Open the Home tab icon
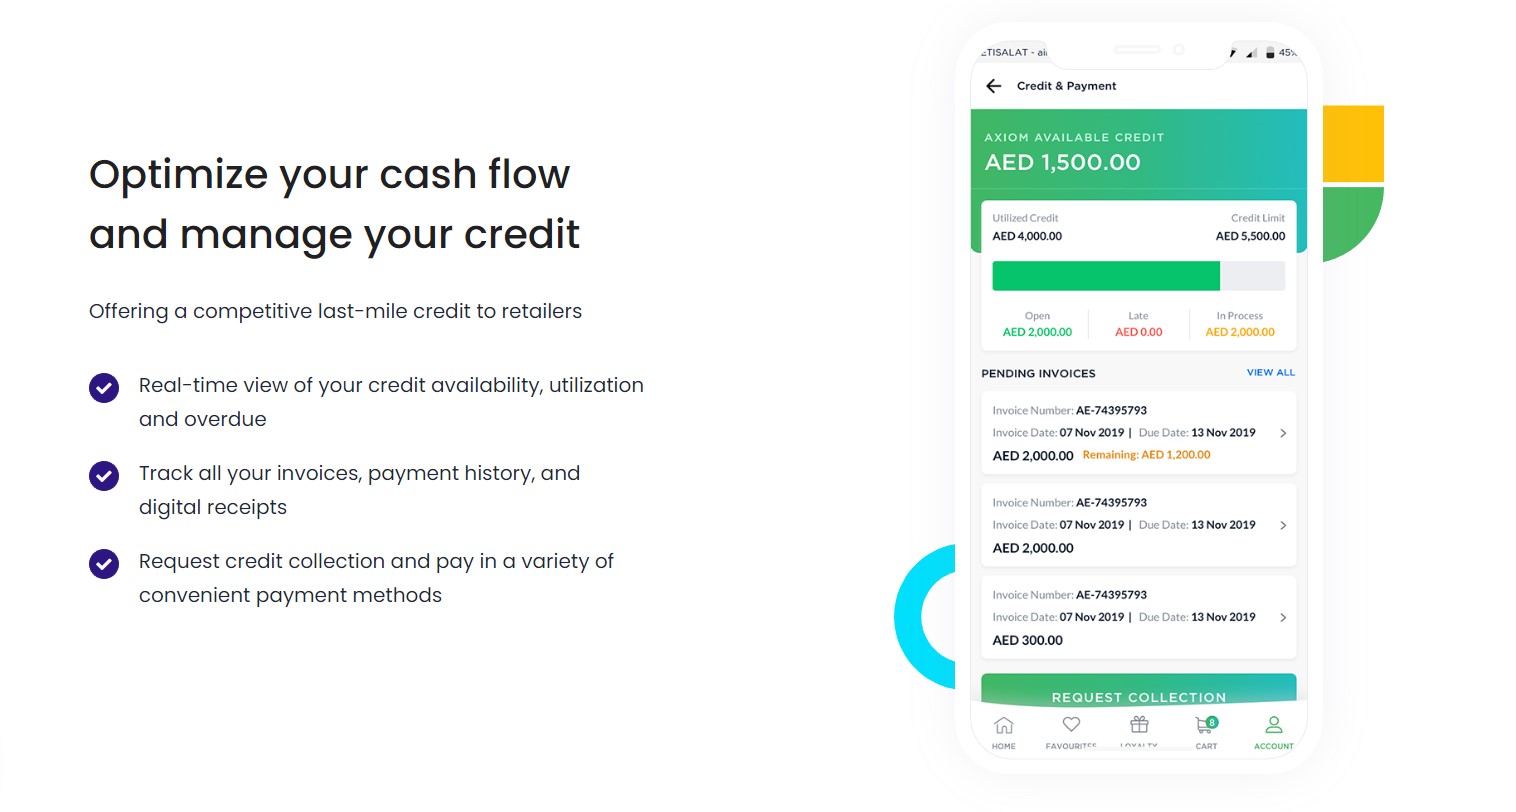This screenshot has height=812, width=1516. (1004, 725)
